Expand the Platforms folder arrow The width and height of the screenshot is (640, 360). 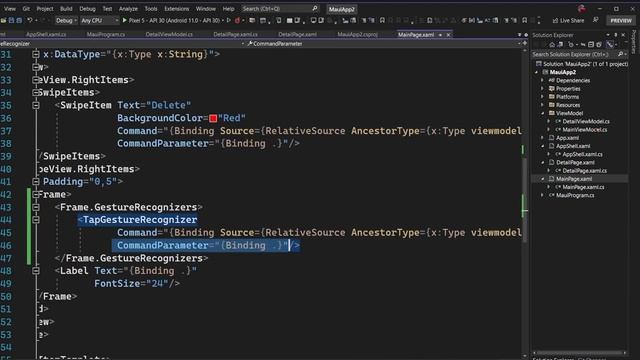543,97
